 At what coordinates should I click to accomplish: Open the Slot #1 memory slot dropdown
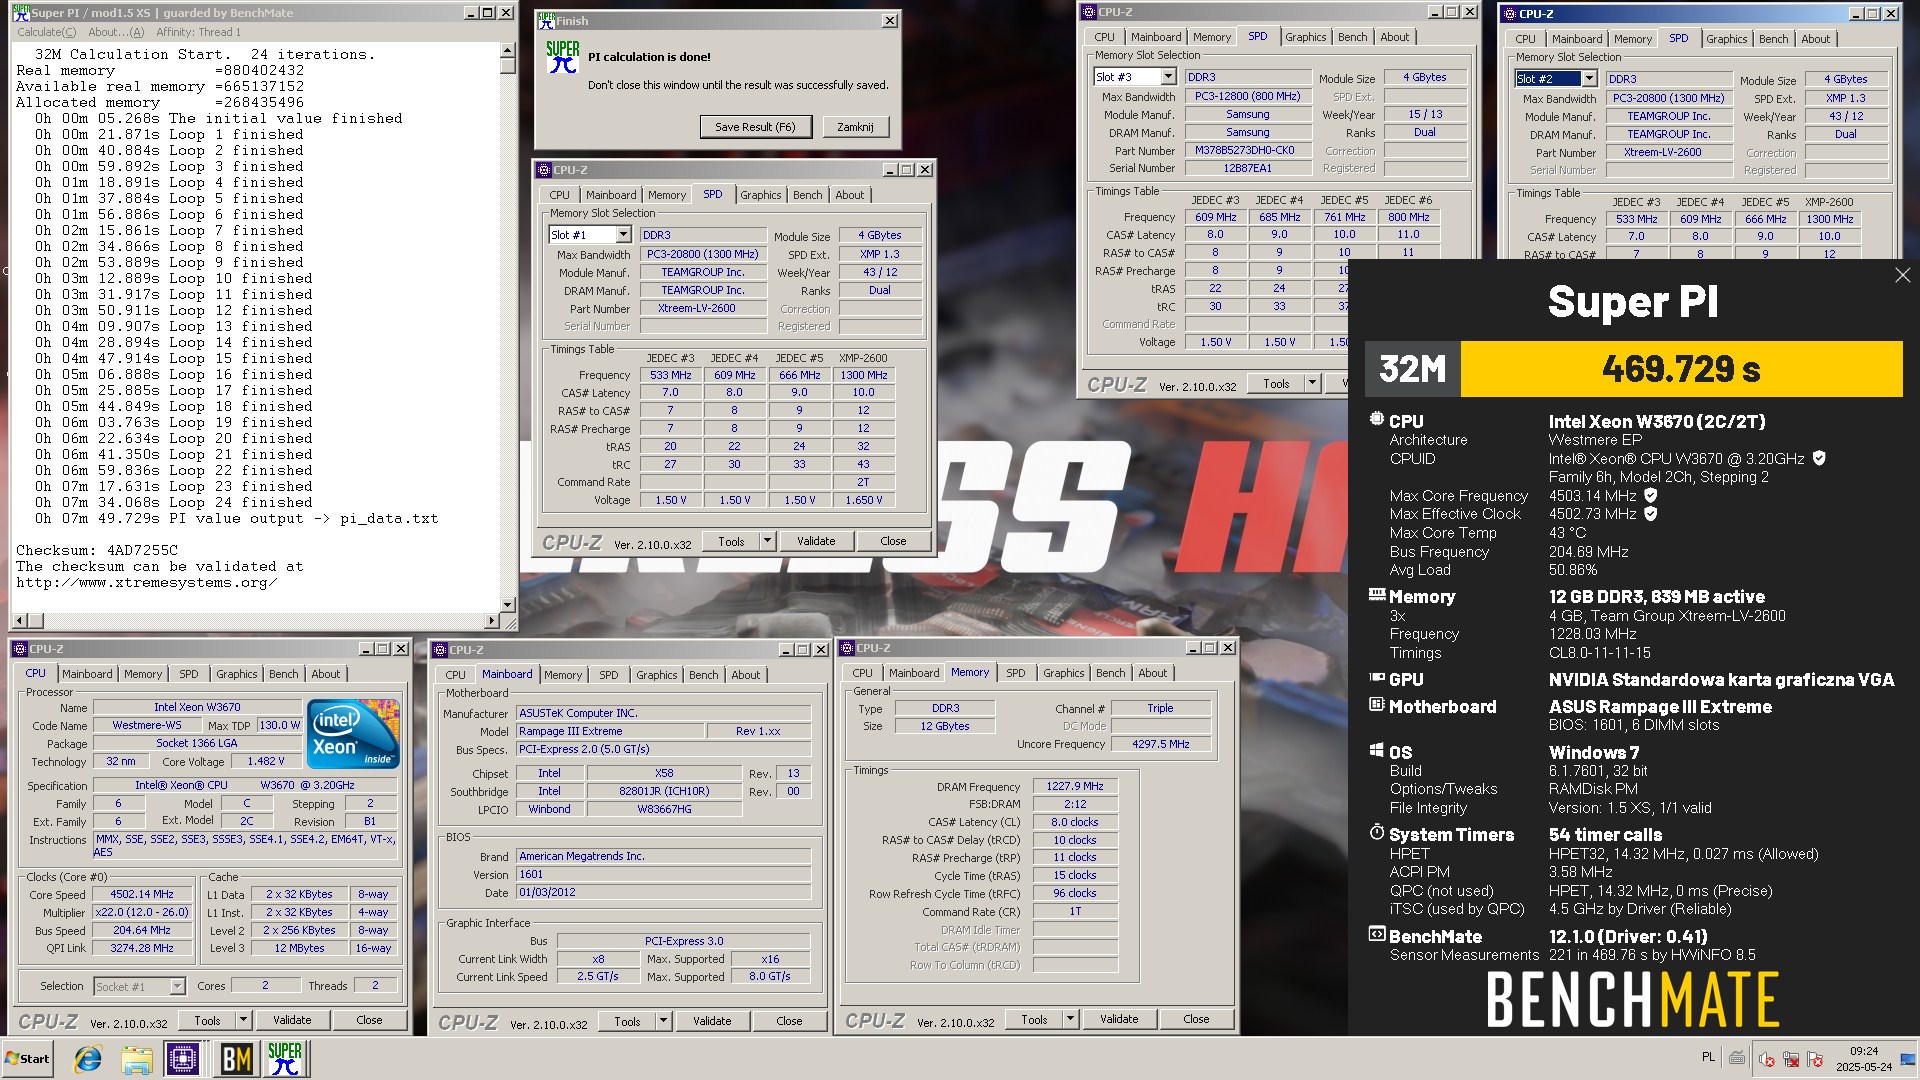pos(623,235)
